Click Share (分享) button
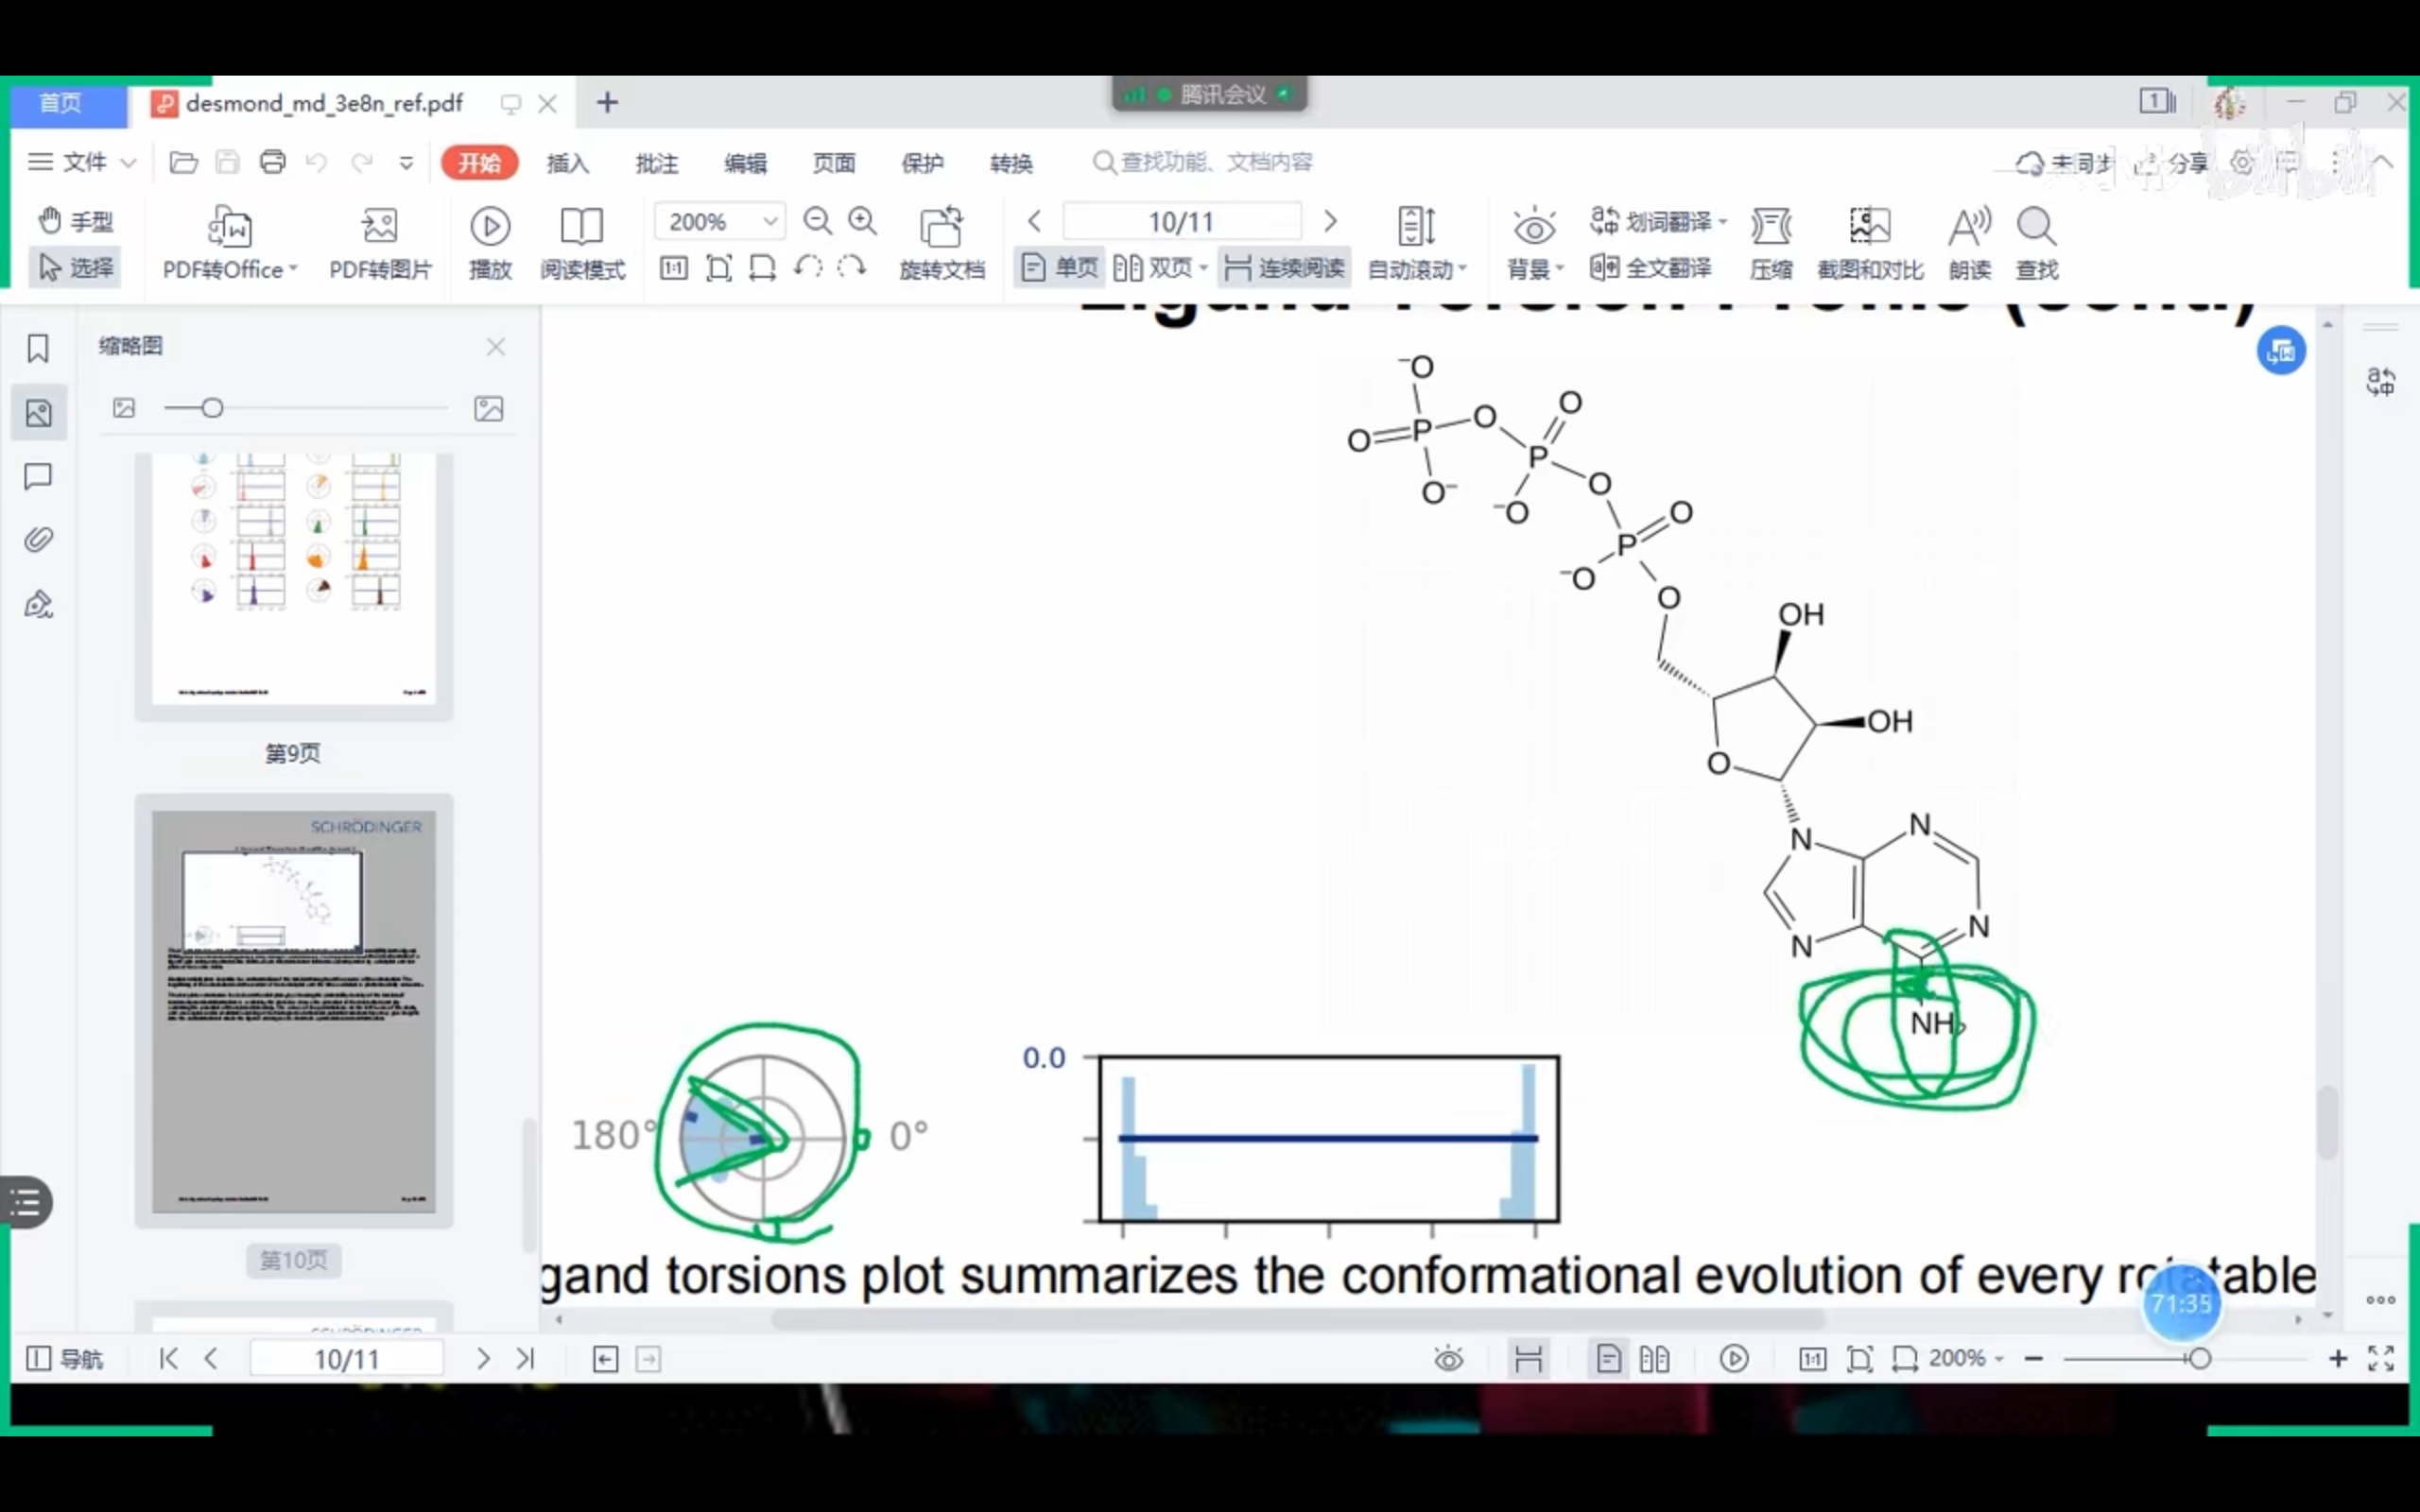 click(x=2170, y=163)
